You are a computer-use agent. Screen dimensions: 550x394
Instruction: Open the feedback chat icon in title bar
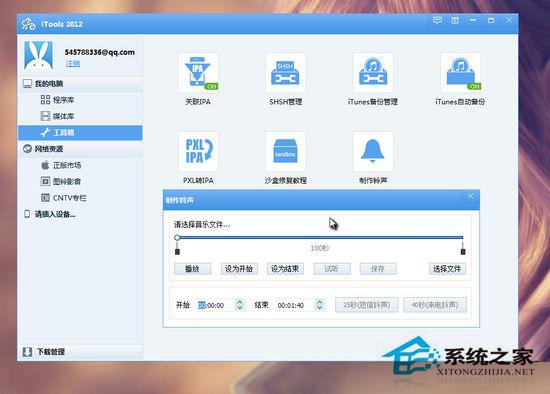(x=437, y=20)
